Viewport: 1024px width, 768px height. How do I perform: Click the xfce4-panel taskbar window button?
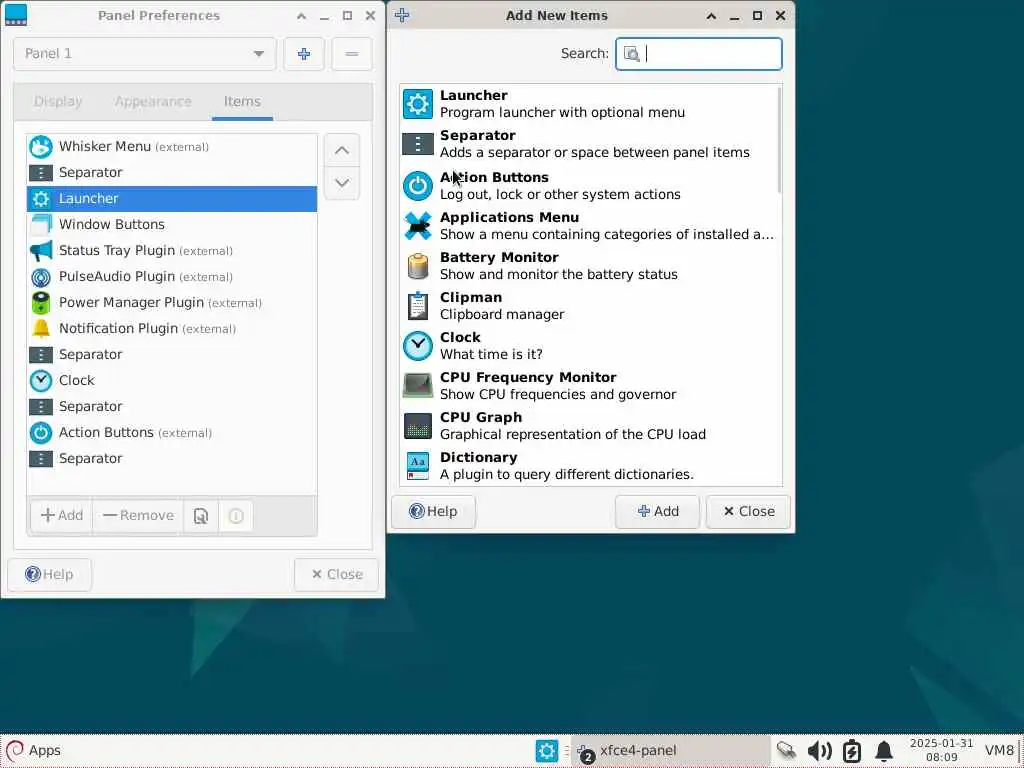click(x=671, y=751)
